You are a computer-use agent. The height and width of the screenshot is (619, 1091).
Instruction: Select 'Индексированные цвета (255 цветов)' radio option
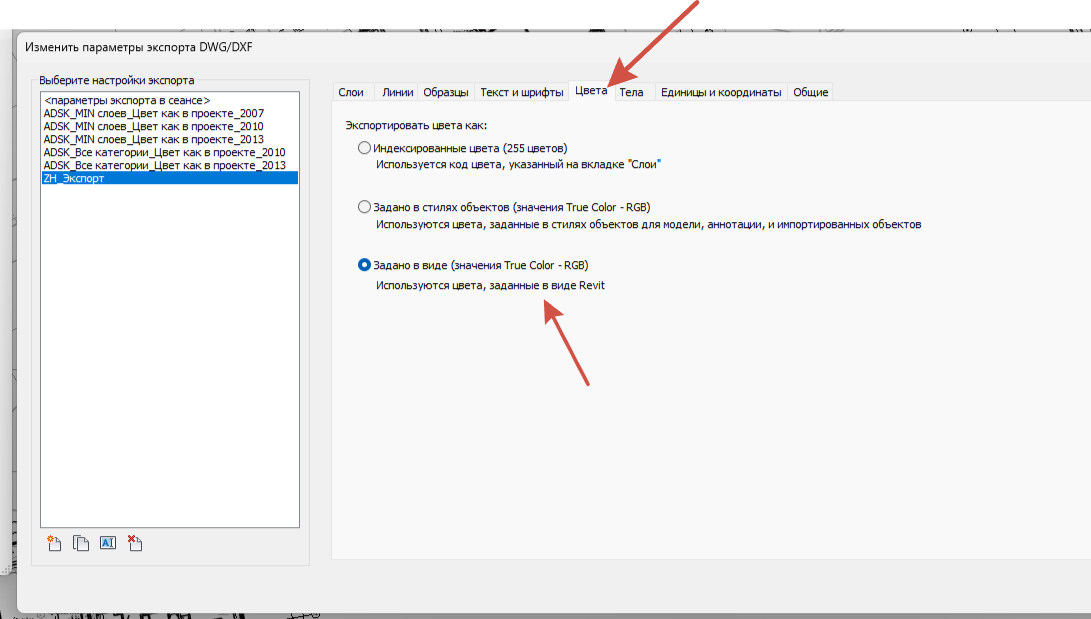[x=364, y=148]
